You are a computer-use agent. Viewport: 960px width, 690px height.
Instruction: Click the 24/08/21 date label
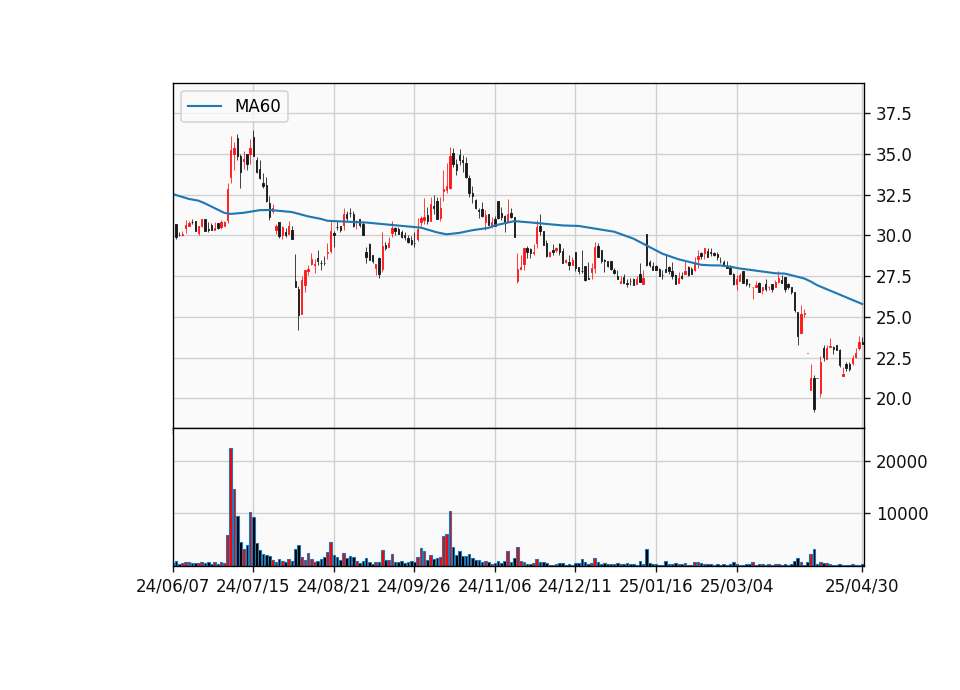[334, 586]
